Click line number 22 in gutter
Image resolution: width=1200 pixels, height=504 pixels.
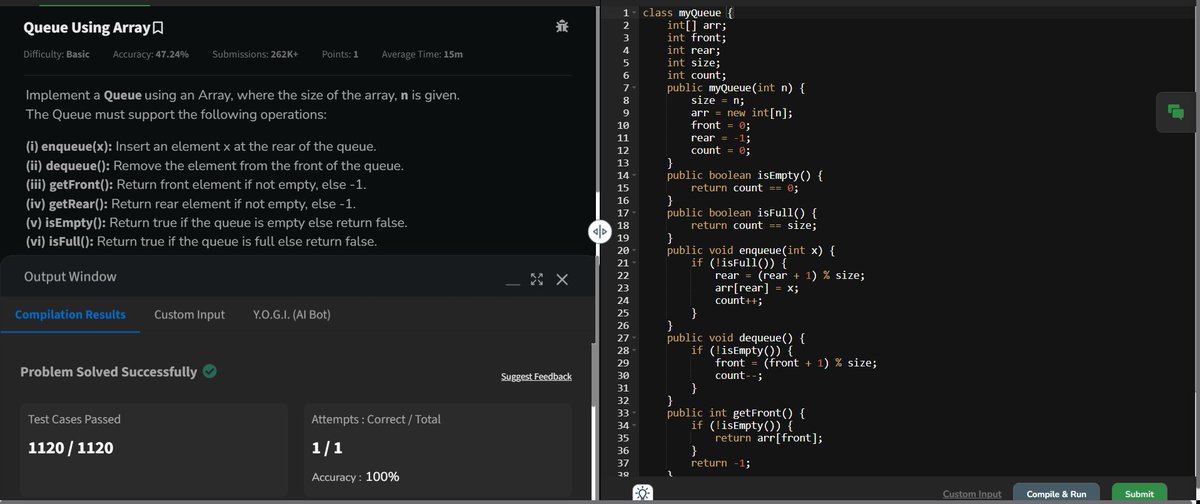coord(622,275)
